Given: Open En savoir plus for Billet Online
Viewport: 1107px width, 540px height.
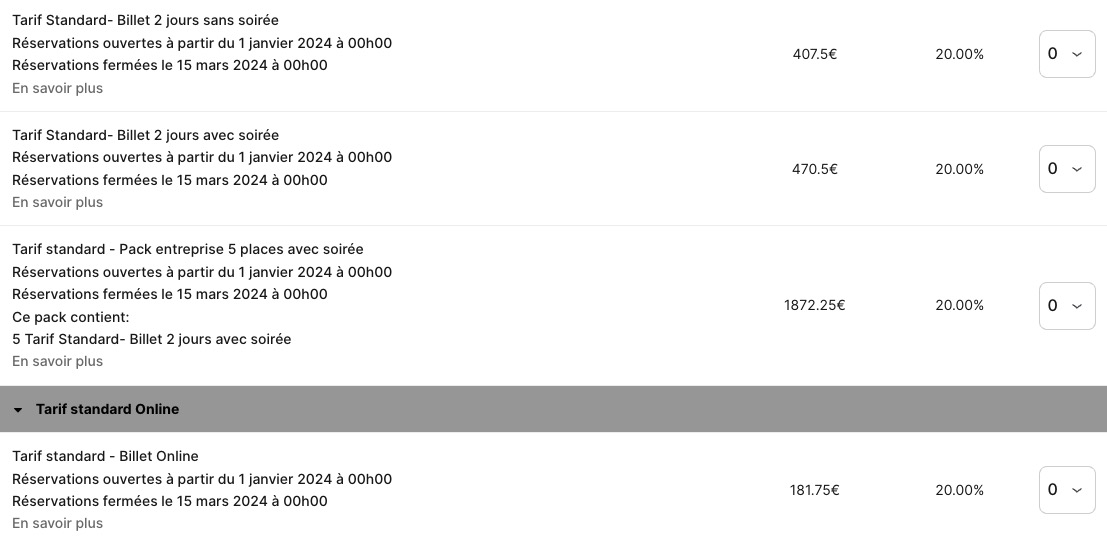Looking at the screenshot, I should click(x=57, y=523).
